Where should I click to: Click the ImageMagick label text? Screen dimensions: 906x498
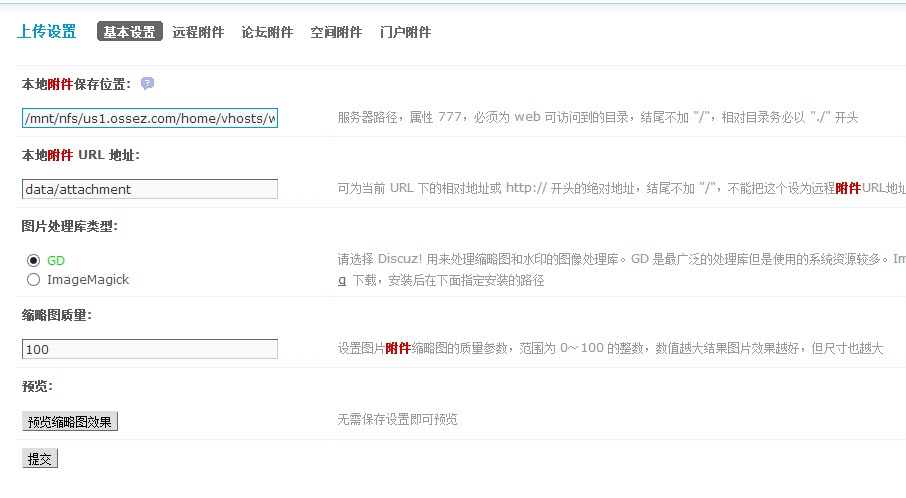click(x=88, y=280)
